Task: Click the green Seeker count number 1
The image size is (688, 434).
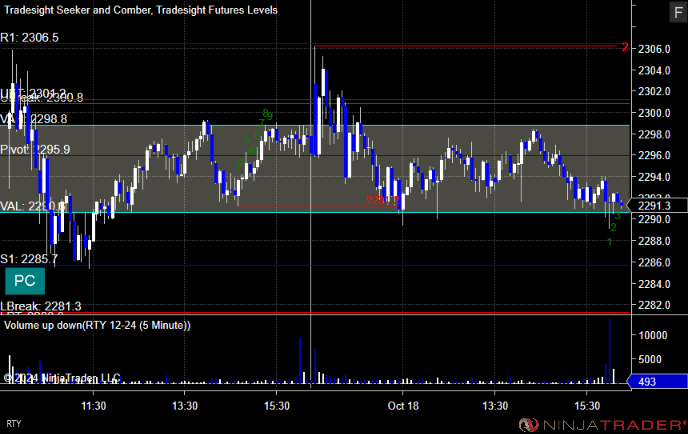Action: click(x=609, y=241)
